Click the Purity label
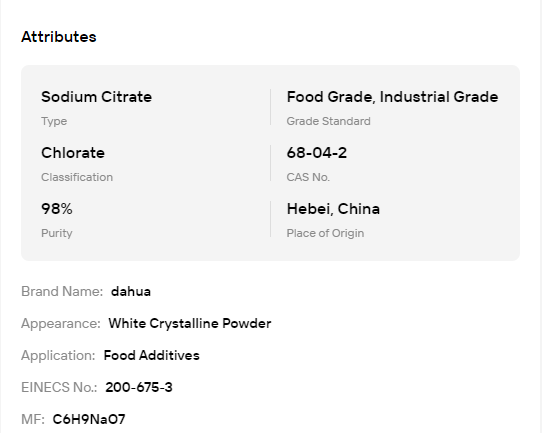Screen dimensions: 542x433 click(x=57, y=233)
